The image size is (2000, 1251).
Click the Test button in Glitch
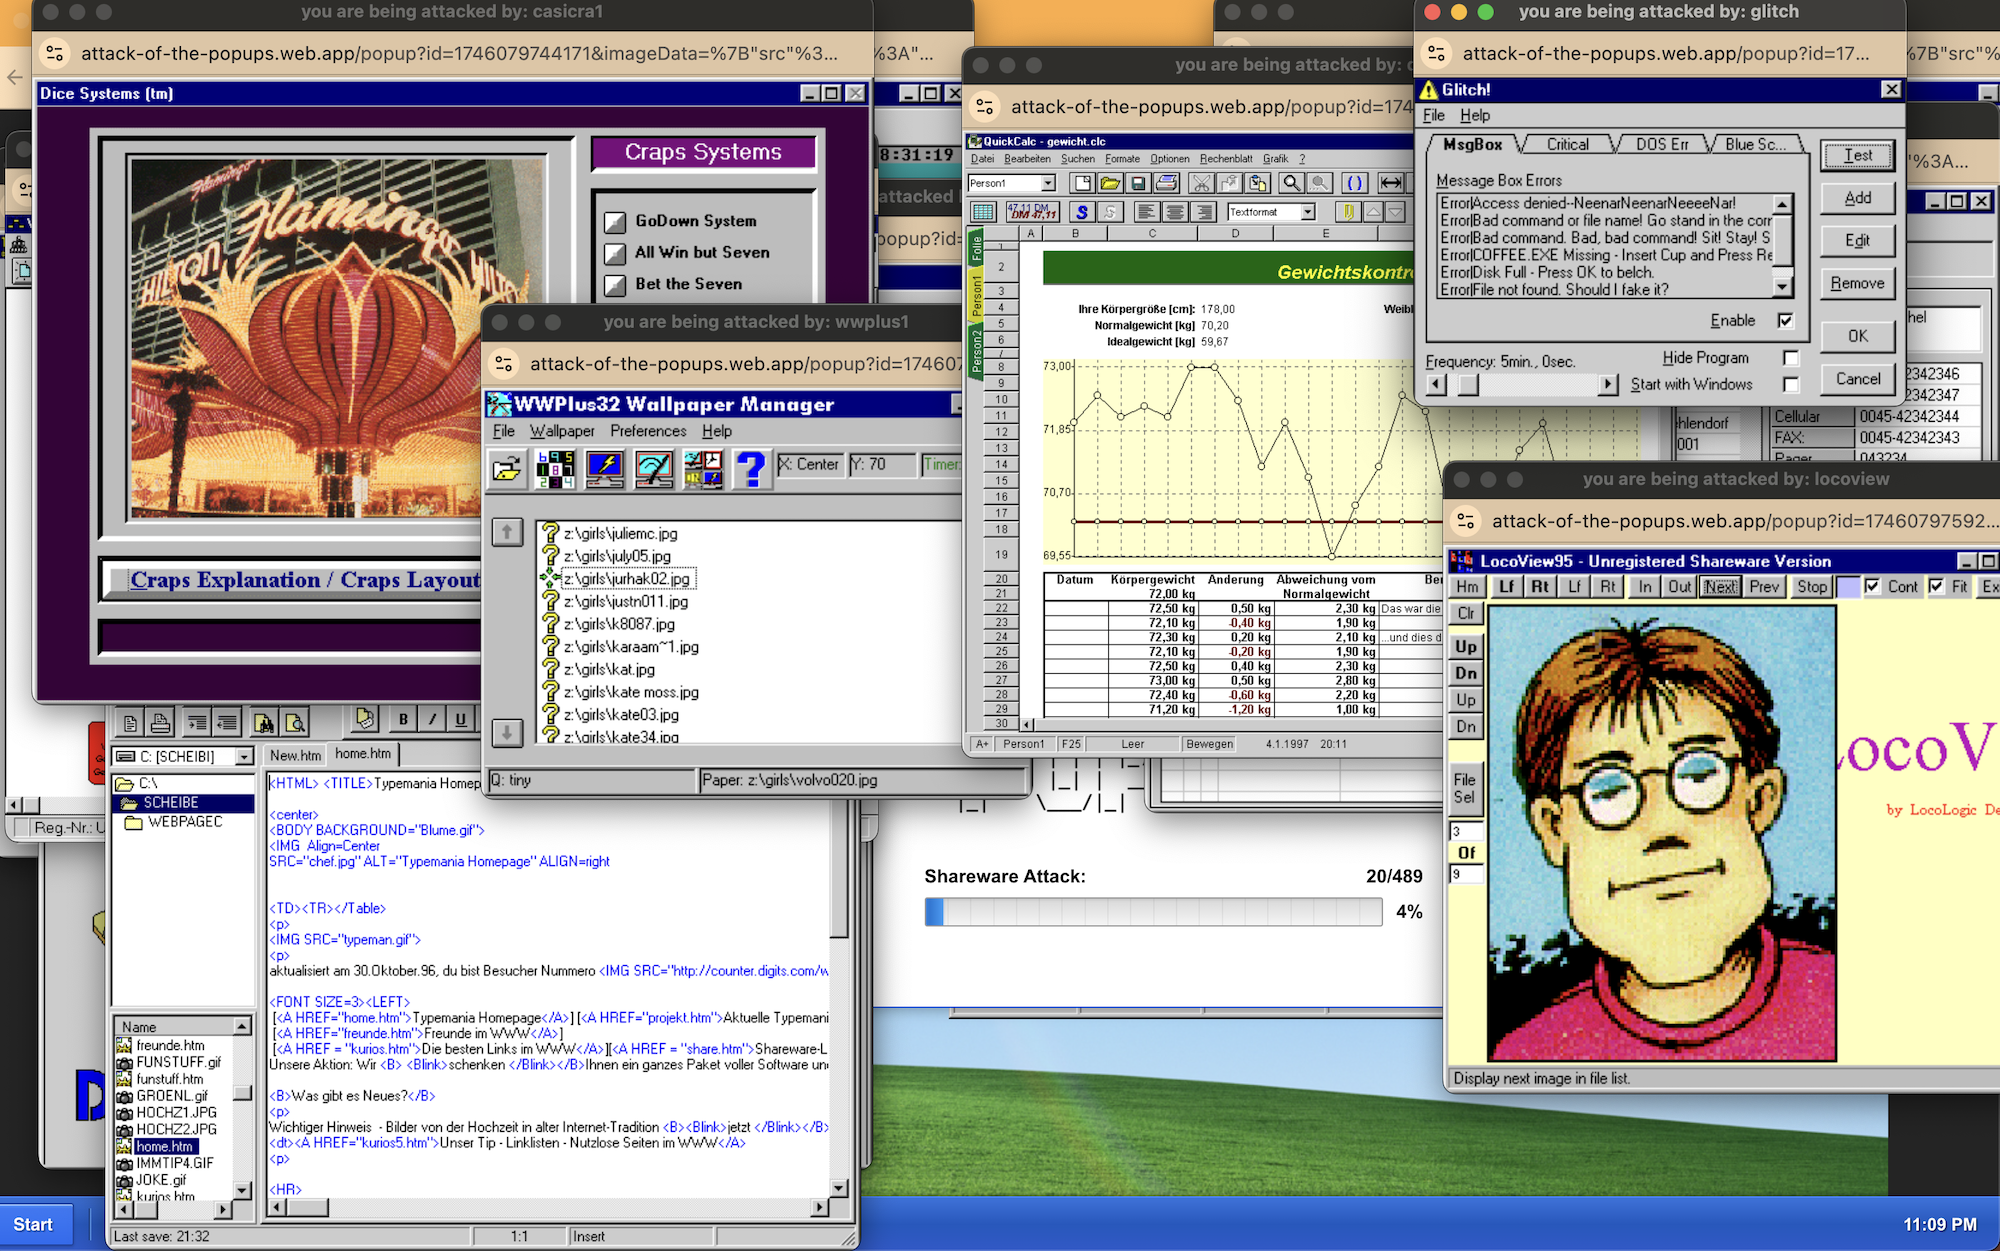click(1857, 156)
